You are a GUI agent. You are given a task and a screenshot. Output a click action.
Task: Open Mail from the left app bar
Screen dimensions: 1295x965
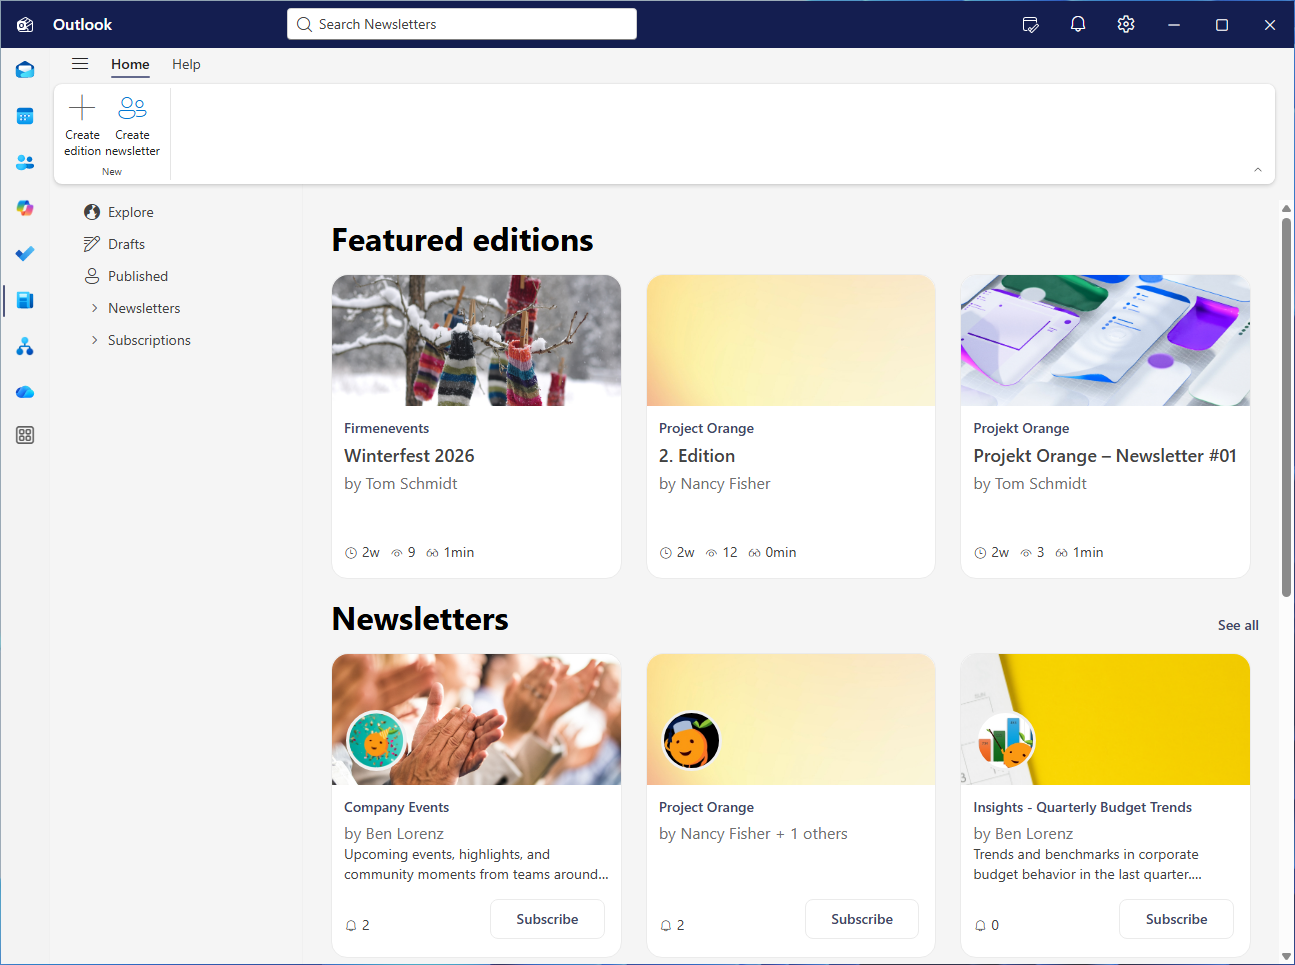(x=25, y=70)
